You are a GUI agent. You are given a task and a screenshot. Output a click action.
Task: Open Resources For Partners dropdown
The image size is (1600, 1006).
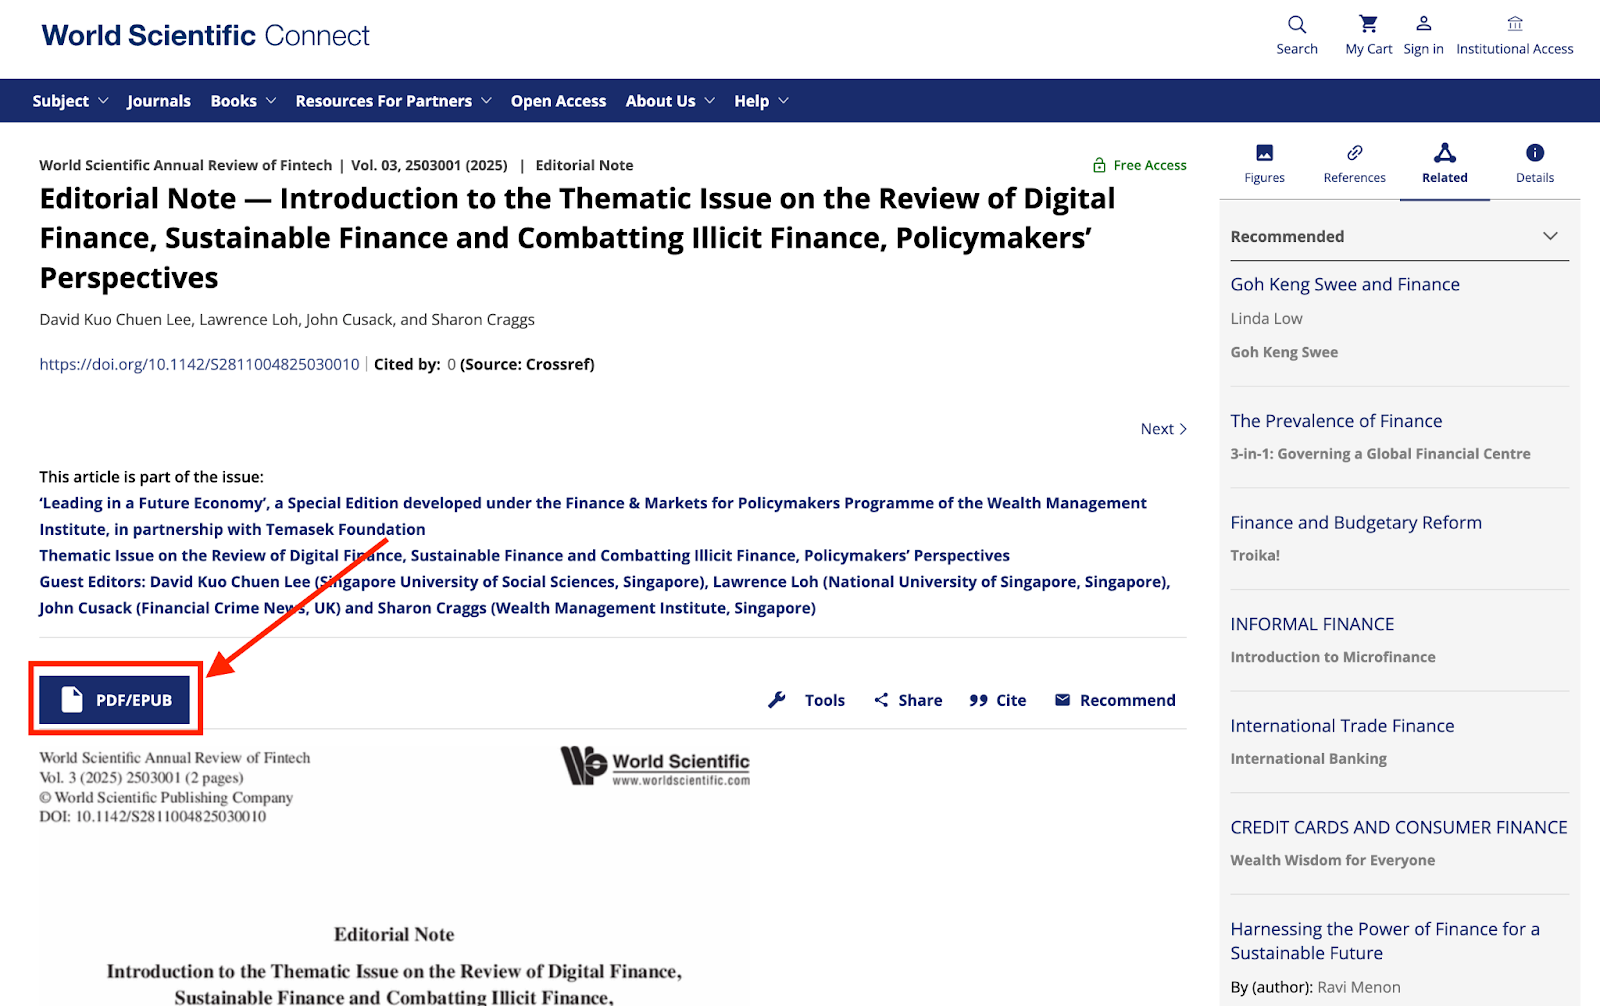pyautogui.click(x=393, y=101)
